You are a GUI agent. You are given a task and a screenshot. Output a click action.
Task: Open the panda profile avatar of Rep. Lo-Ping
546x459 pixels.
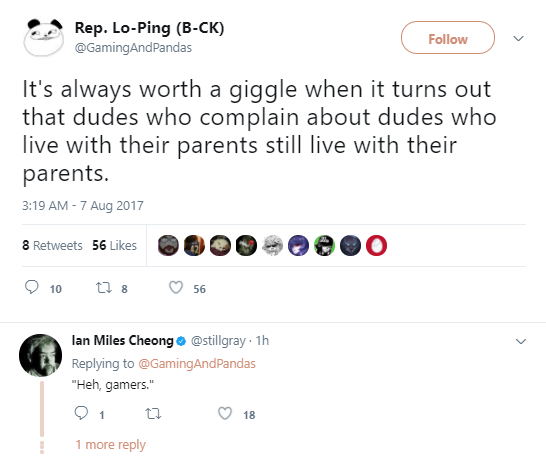44,38
